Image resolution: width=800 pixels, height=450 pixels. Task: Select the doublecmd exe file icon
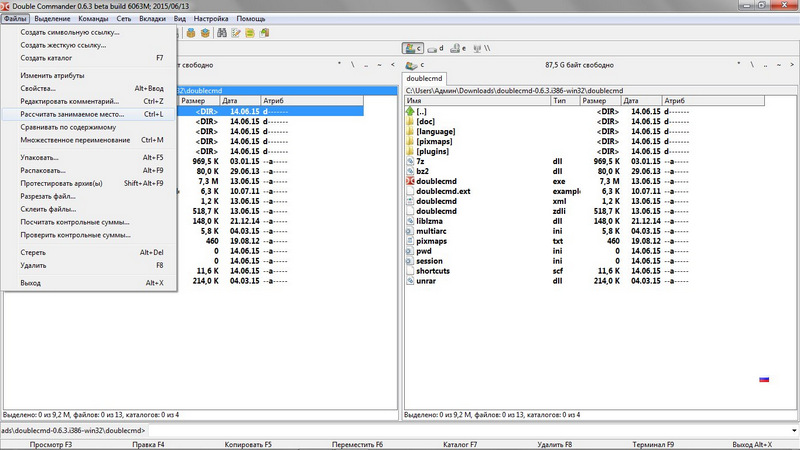click(x=410, y=181)
